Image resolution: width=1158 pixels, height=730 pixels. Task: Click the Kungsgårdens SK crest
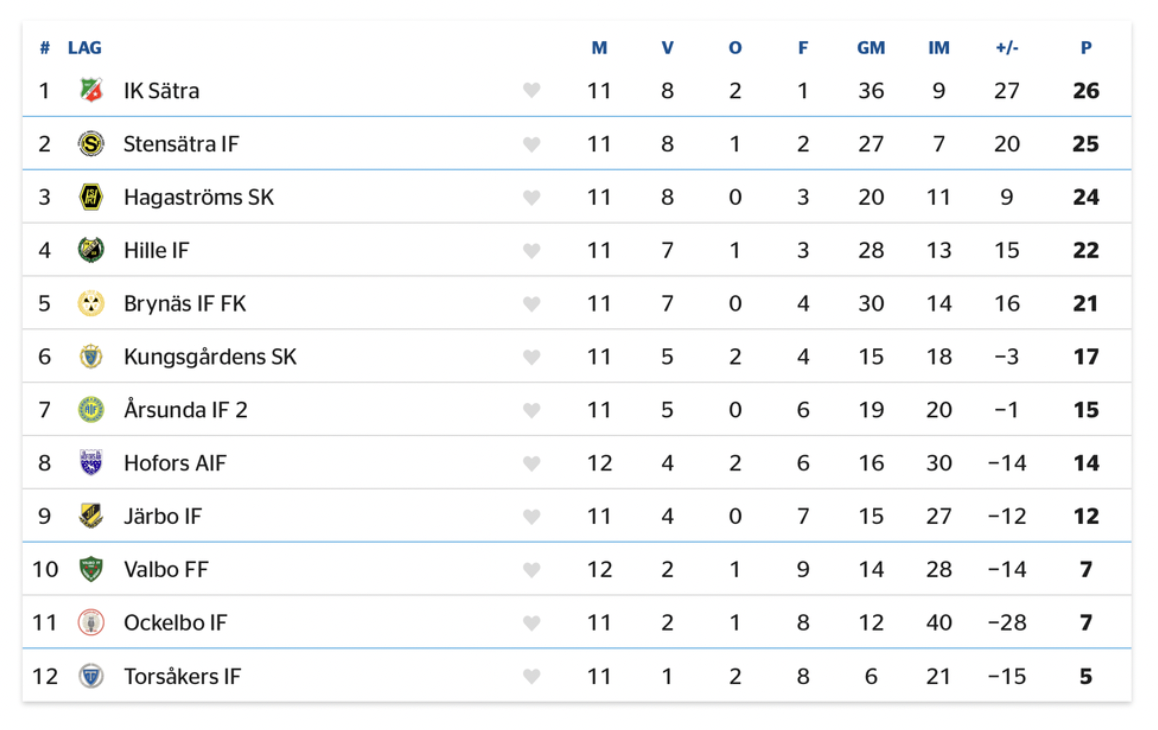click(91, 356)
